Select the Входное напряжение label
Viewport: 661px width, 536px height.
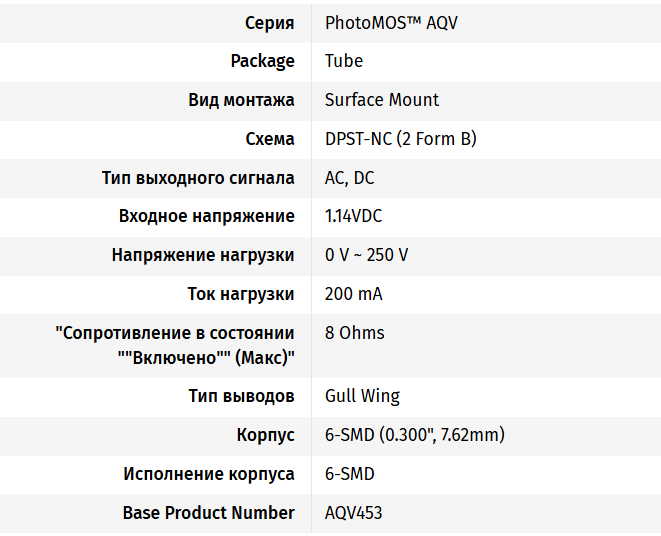click(207, 216)
